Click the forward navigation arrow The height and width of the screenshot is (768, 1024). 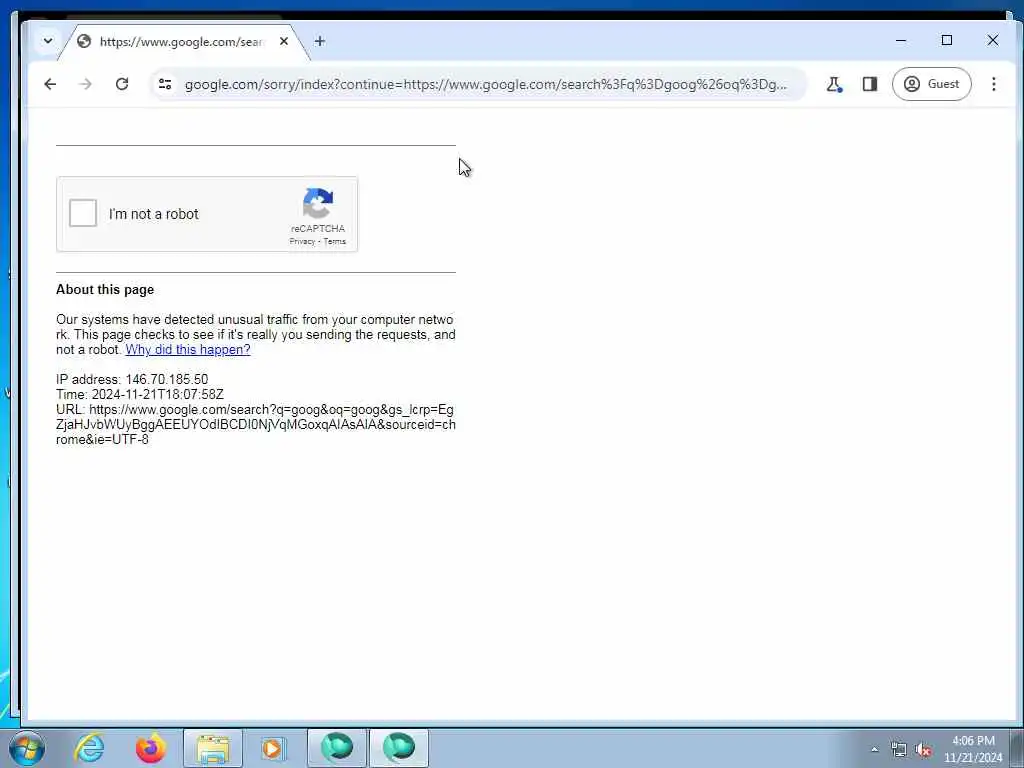pos(86,84)
